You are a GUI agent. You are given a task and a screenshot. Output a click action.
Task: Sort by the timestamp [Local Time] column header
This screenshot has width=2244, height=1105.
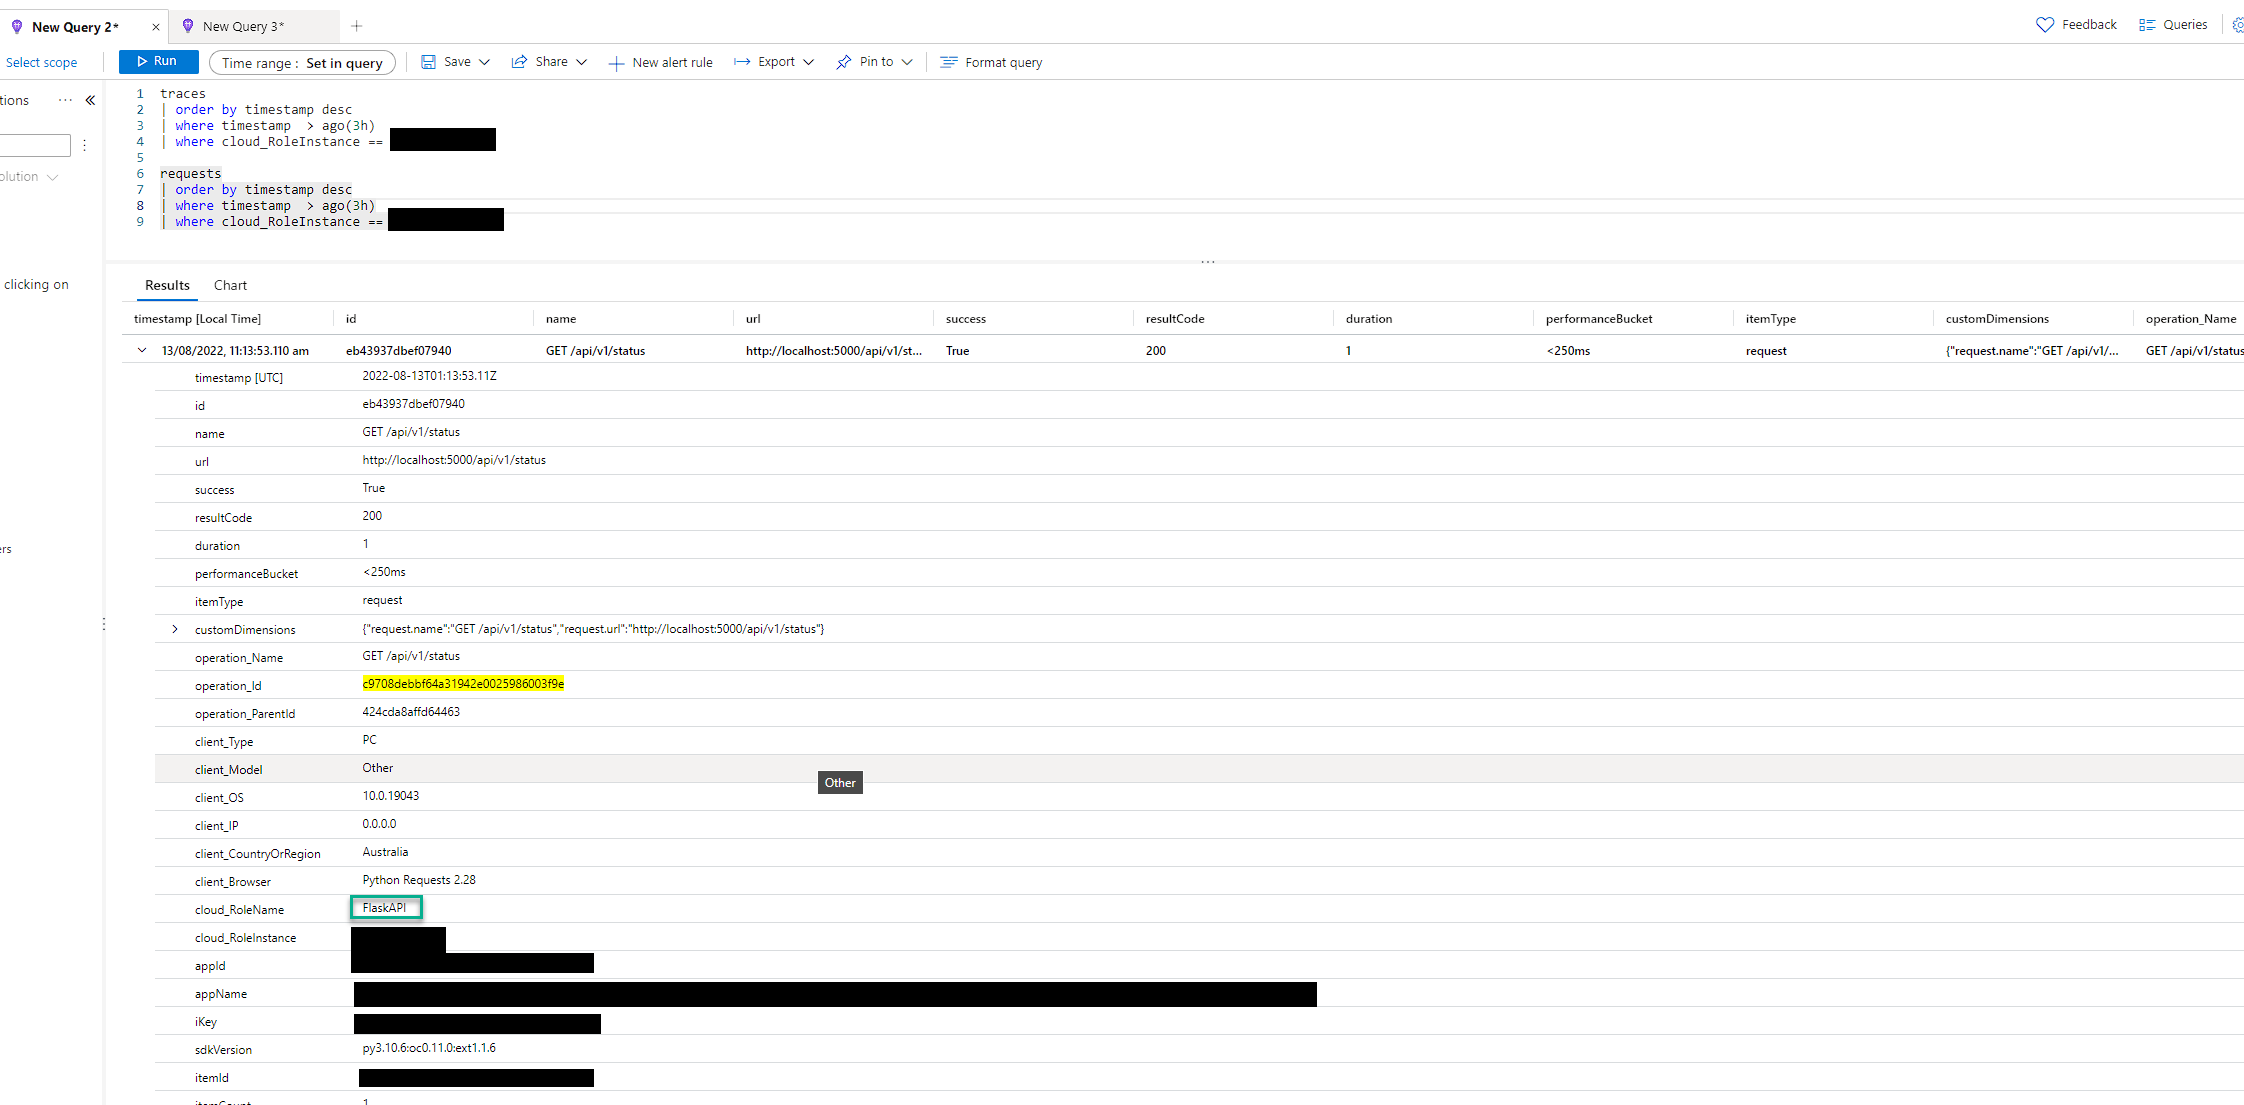pos(197,319)
